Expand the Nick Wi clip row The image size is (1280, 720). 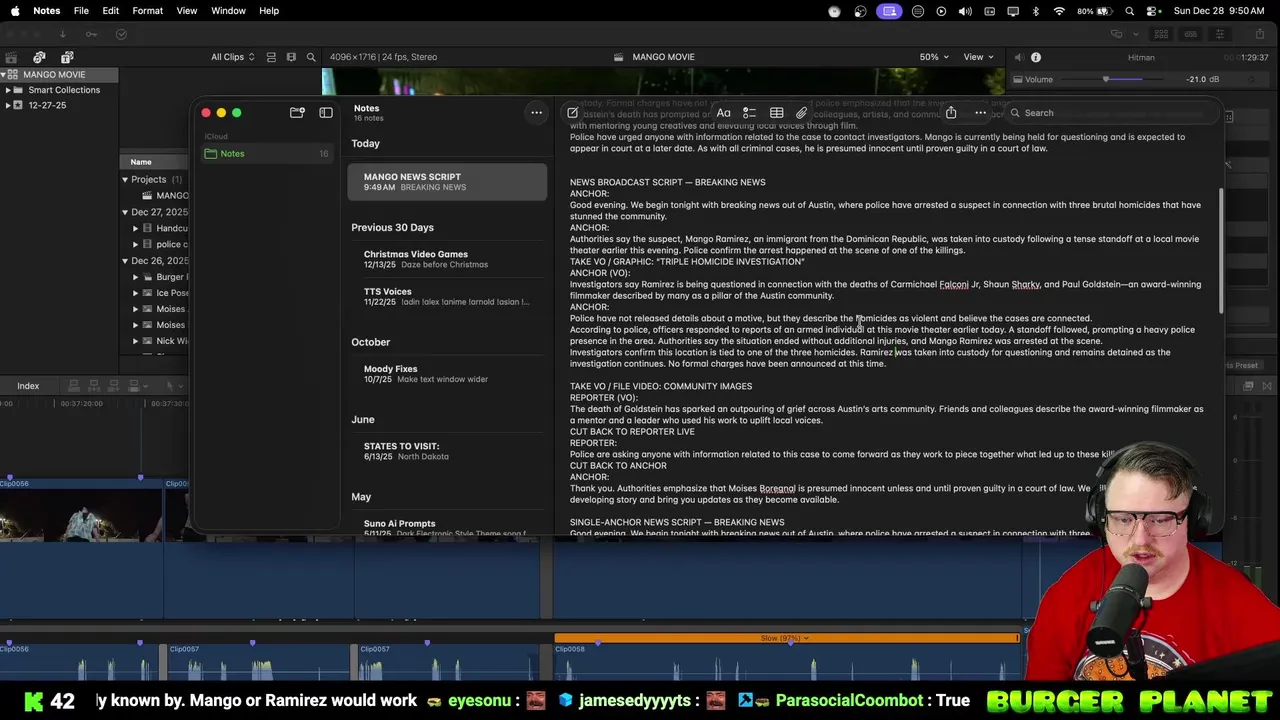coord(135,341)
